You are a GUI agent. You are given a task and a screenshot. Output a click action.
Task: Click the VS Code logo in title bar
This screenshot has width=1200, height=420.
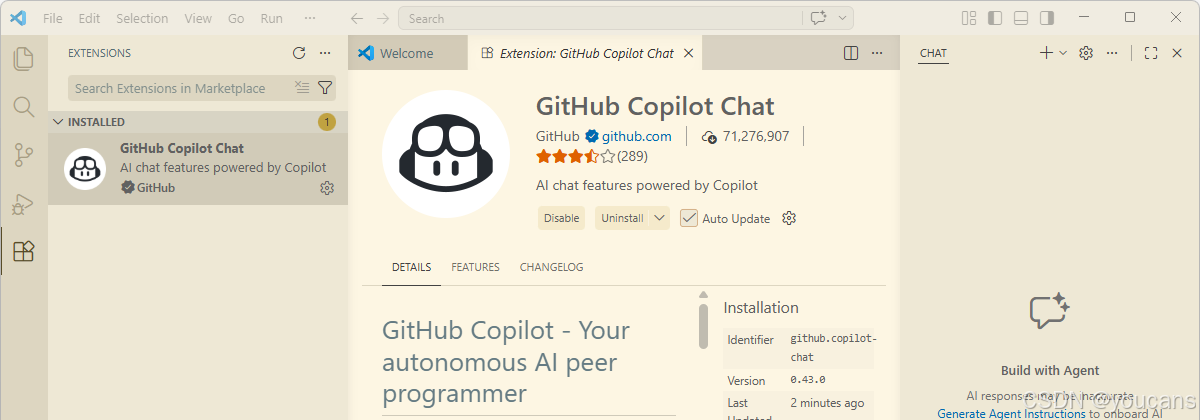click(x=17, y=18)
